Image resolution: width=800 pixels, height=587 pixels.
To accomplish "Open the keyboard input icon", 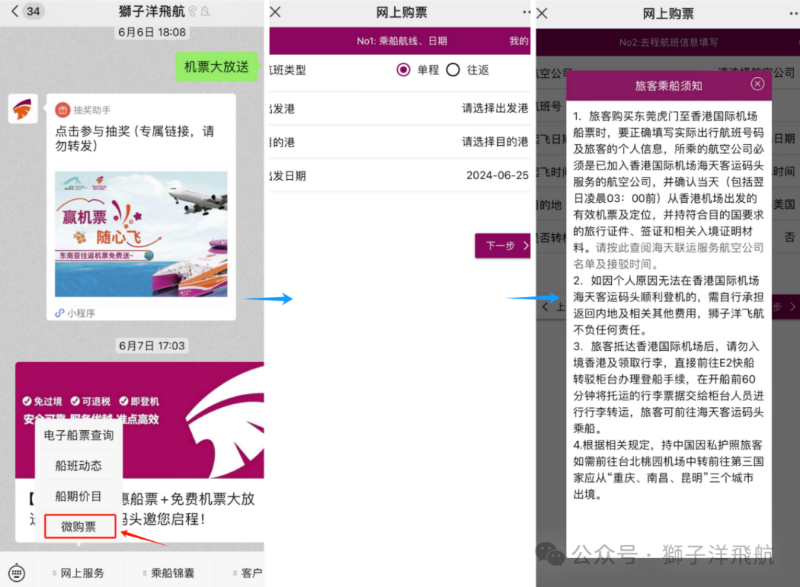I will pos(16,573).
